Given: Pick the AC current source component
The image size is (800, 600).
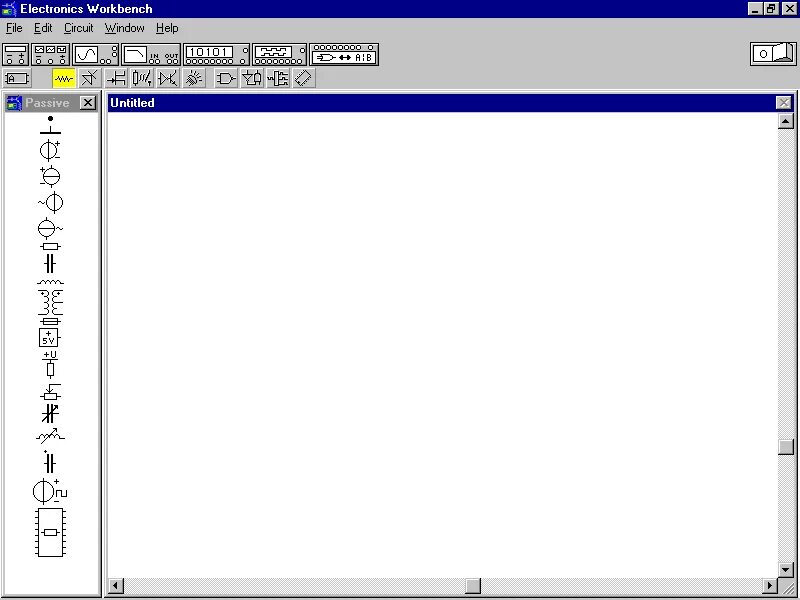Looking at the screenshot, I should click(50, 228).
